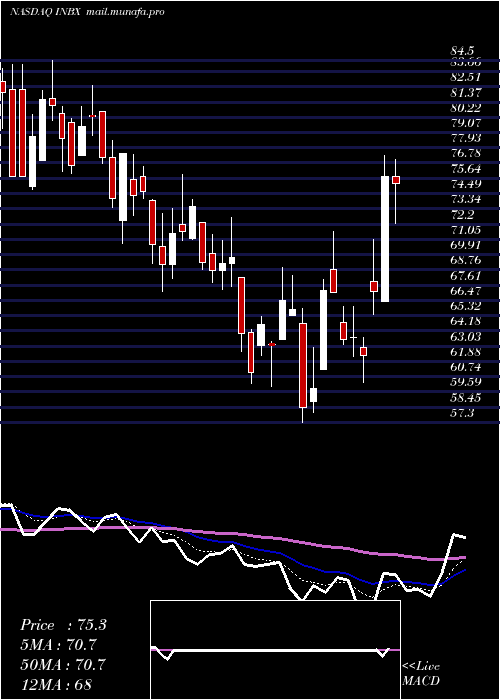Select the 72.2 price axis label

click(x=462, y=215)
